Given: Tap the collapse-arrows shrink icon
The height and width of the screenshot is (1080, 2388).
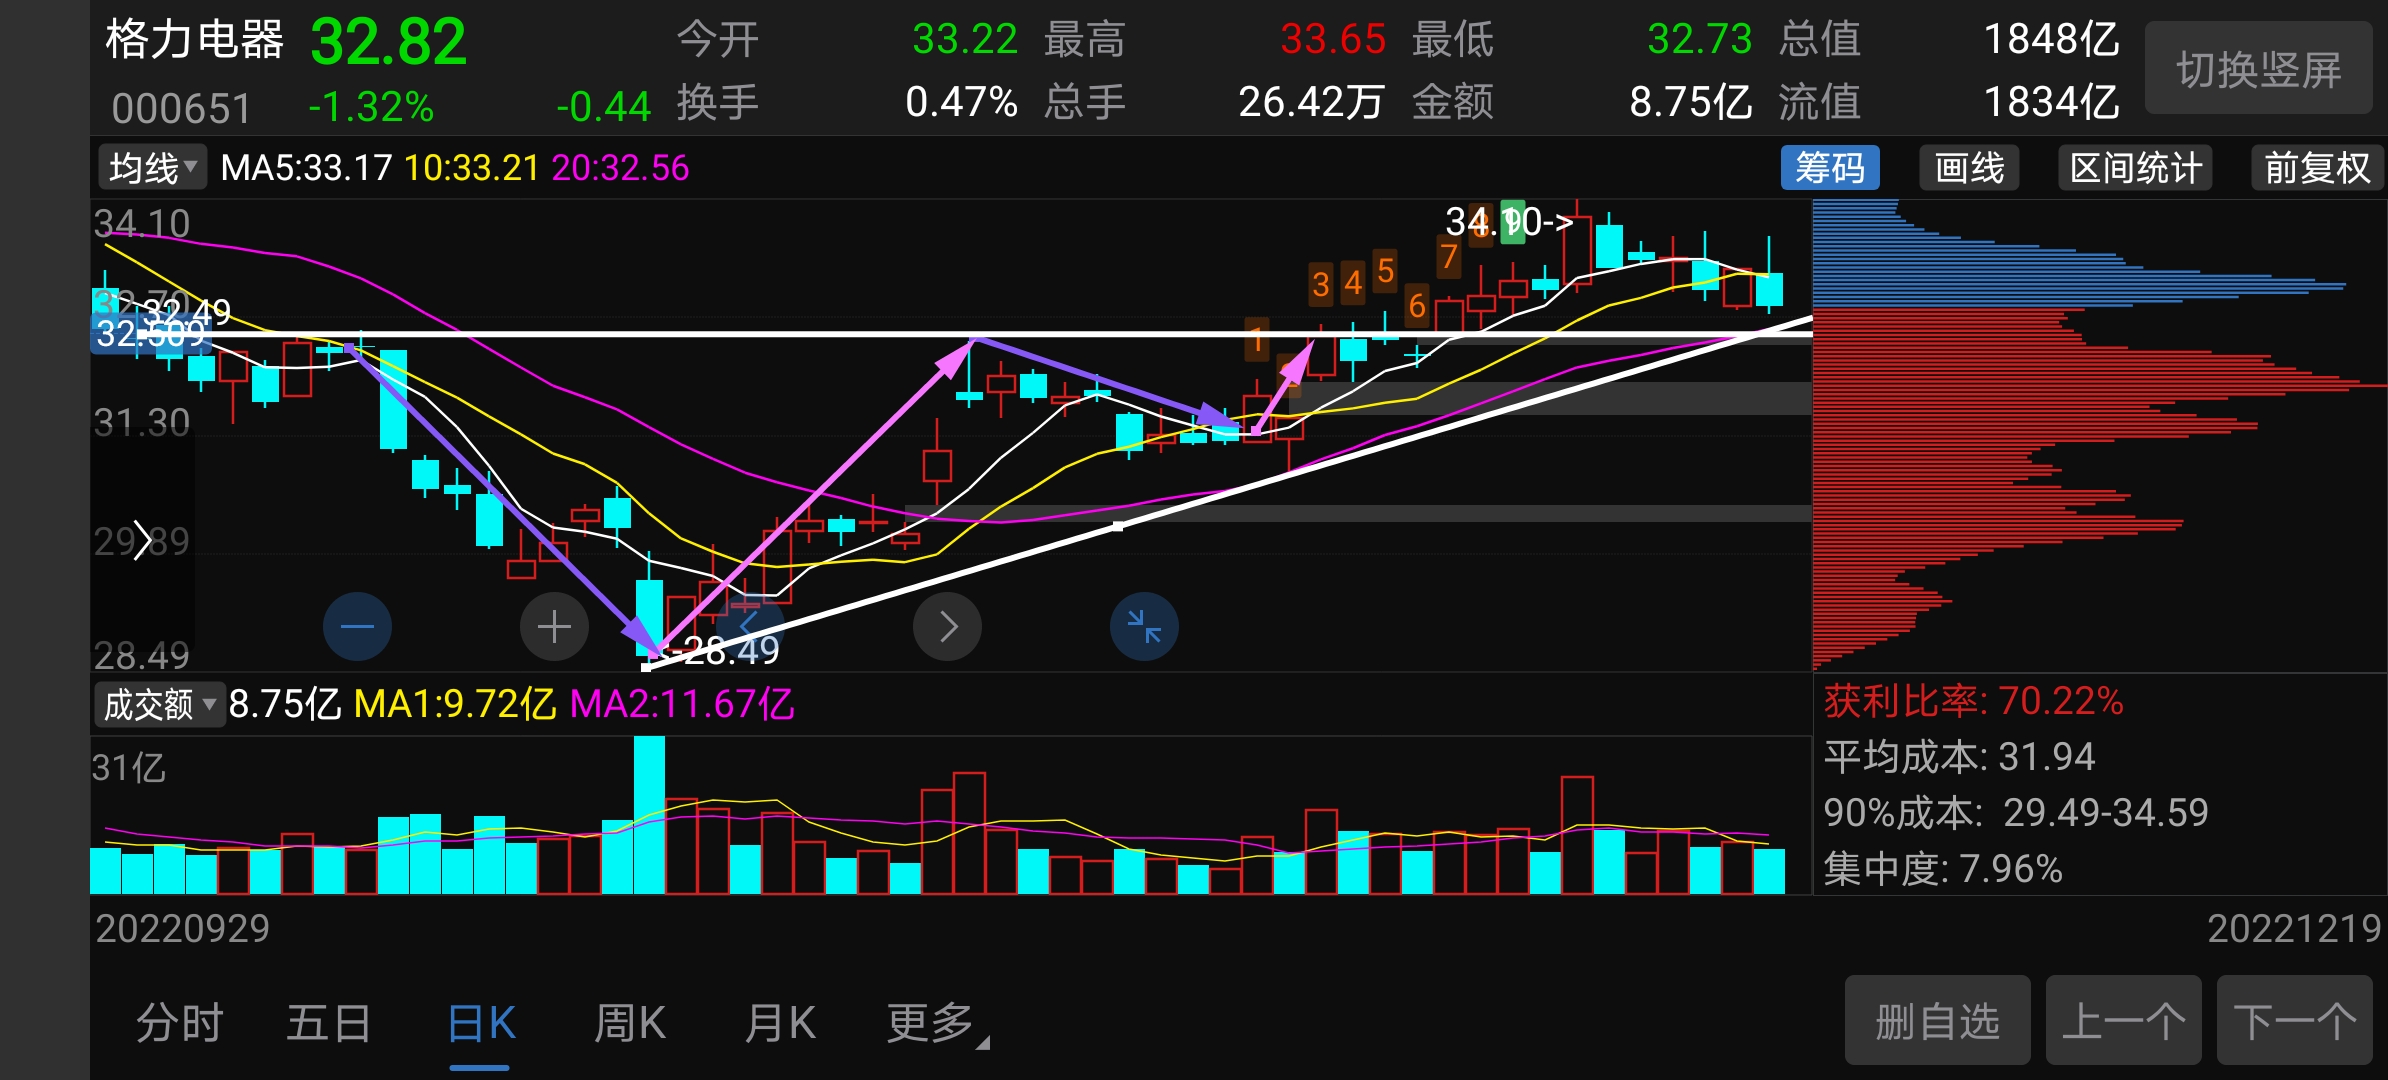Looking at the screenshot, I should 1144,627.
